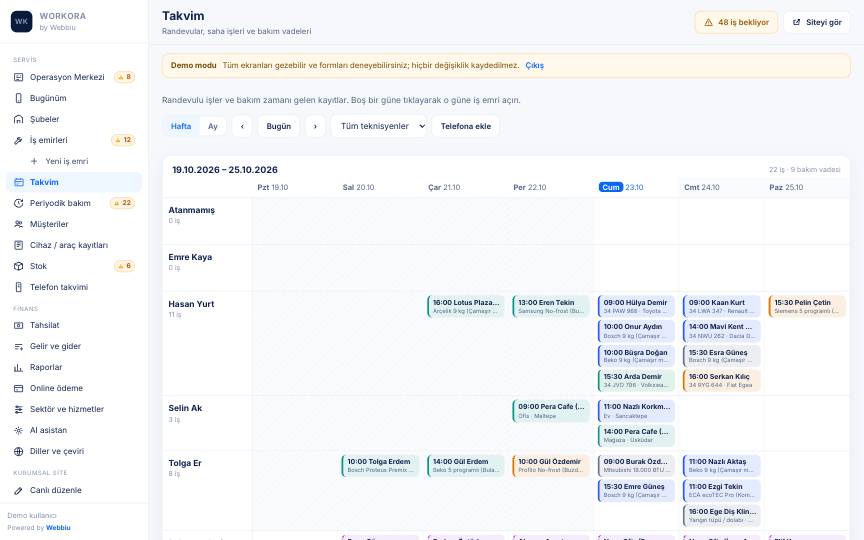
Task: Open Telefon takvimi menu item
Action: coord(74,287)
